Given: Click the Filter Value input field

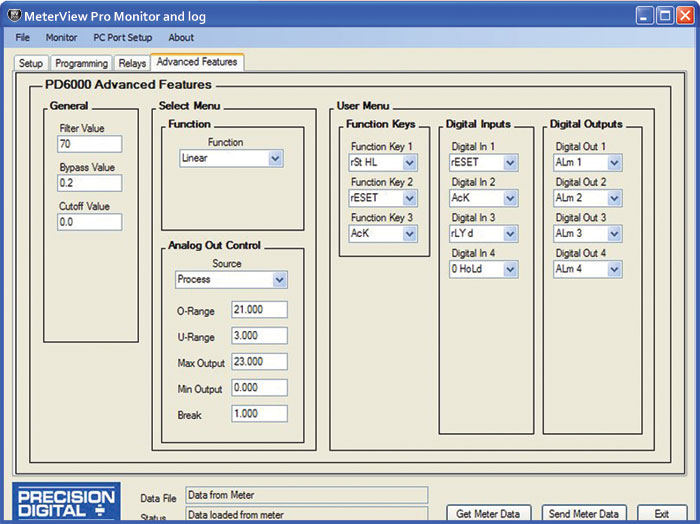Looking at the screenshot, I should pos(89,144).
